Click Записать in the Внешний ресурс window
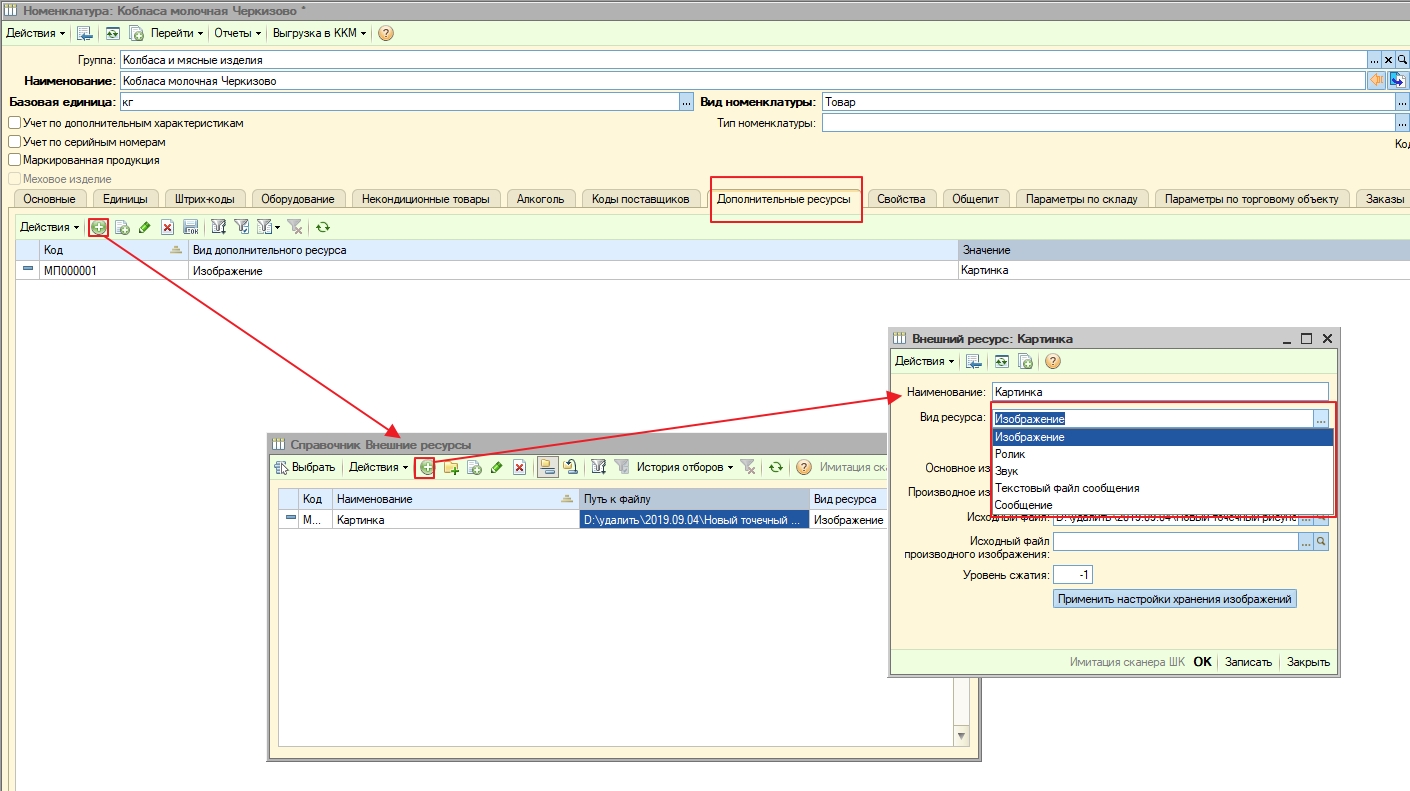Viewport: 1410px width, 791px height. pos(1248,662)
